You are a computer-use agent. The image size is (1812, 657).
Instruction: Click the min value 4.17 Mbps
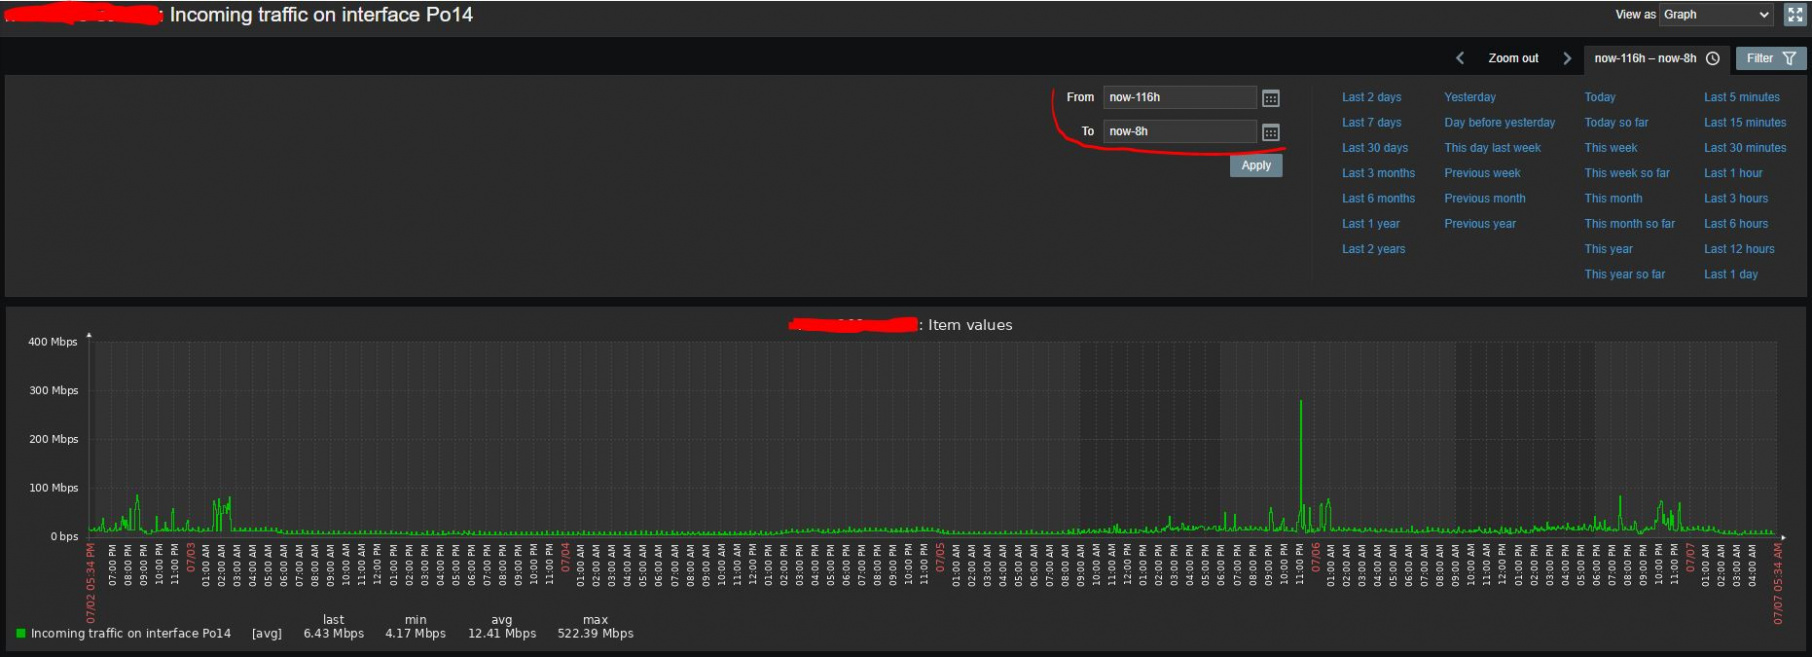[x=415, y=633]
